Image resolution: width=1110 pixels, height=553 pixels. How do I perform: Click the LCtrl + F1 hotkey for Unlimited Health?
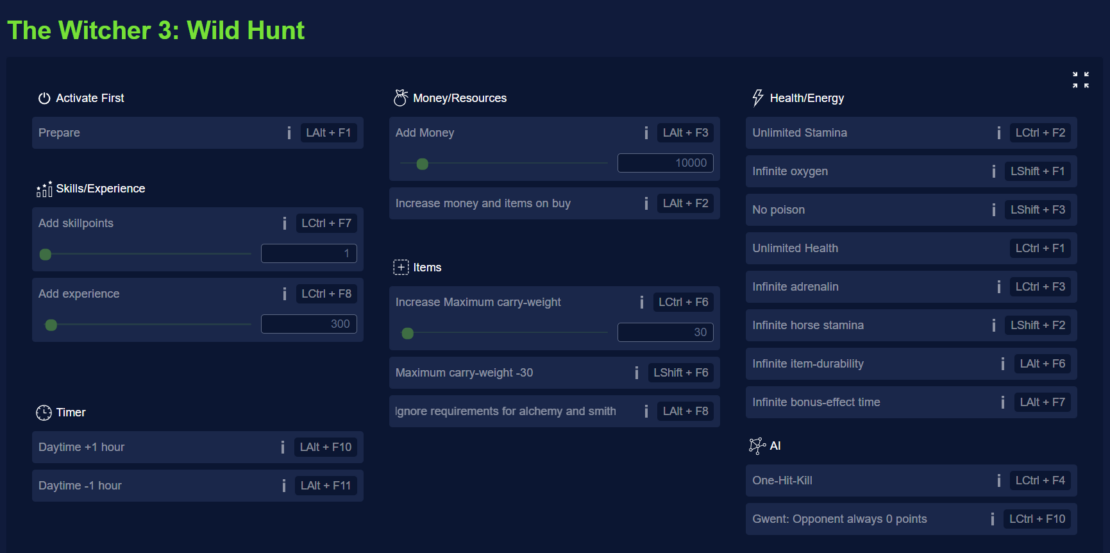click(x=1041, y=249)
